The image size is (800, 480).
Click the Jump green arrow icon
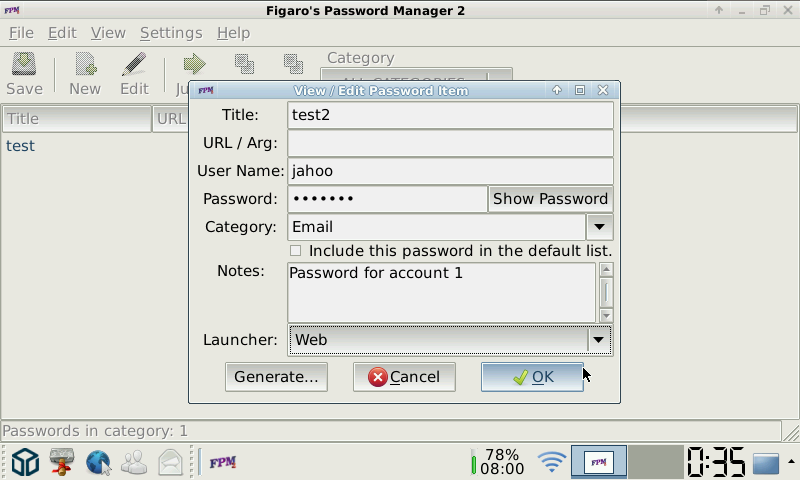click(194, 65)
